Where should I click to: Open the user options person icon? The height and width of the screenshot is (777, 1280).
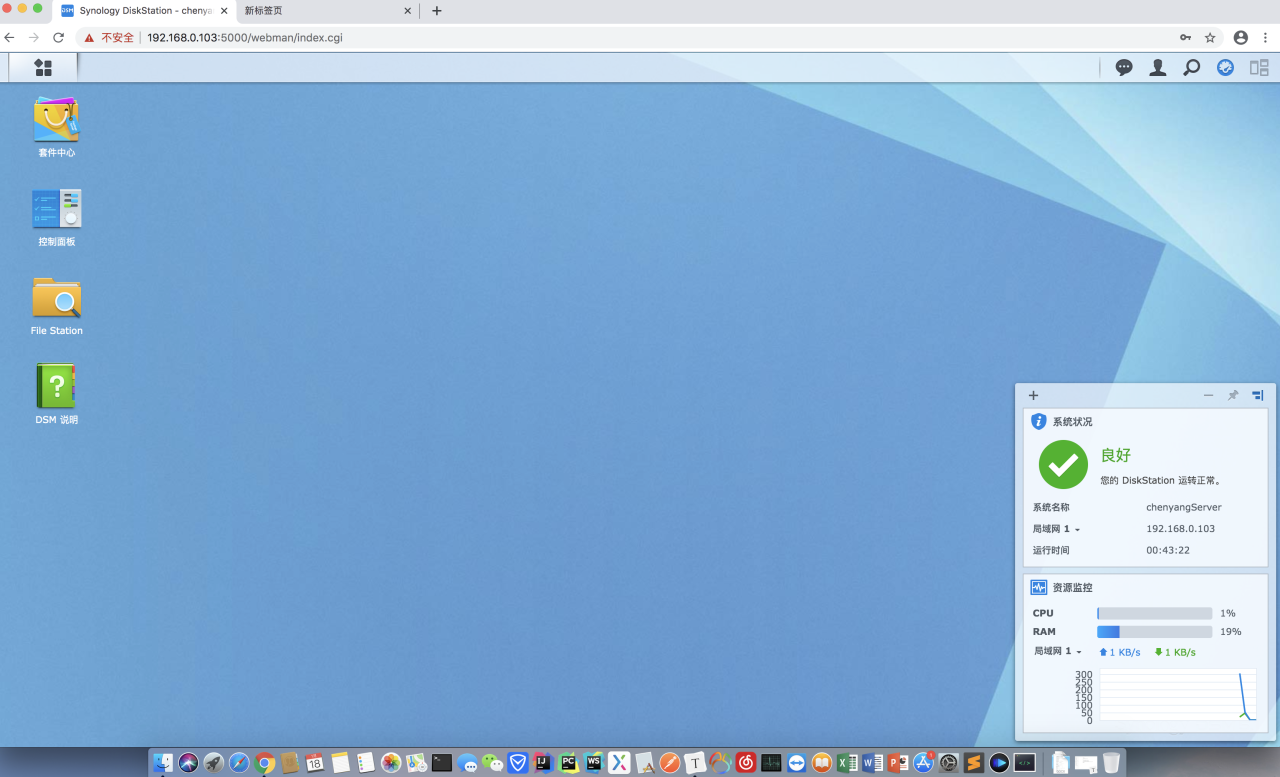(x=1158, y=68)
